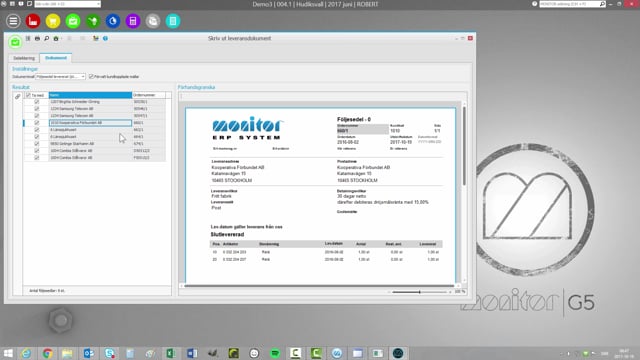Click the printer icon in window toolbar
Image resolution: width=640 pixels, height=360 pixels.
click(37, 38)
